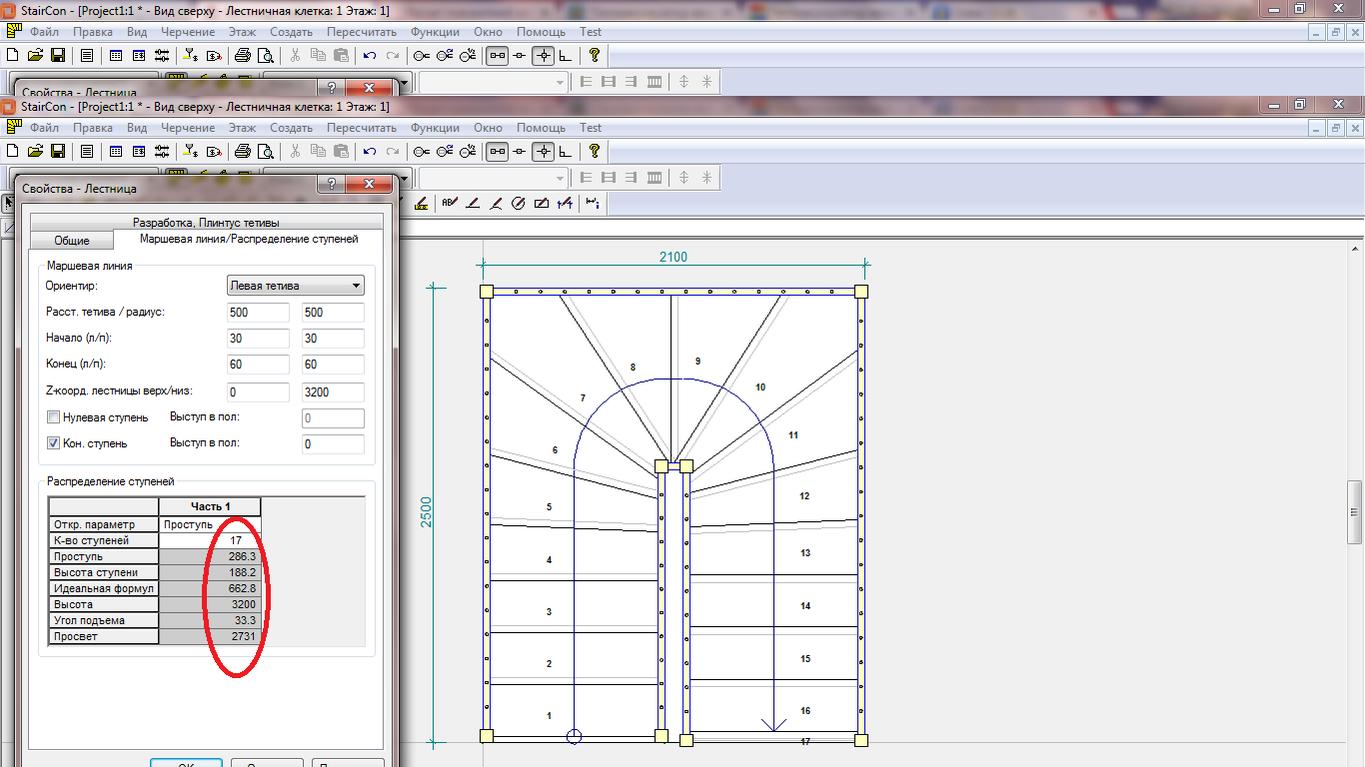The image size is (1365, 767).
Task: Uncheck the Кон. ступень checkbox
Action: (x=54, y=443)
